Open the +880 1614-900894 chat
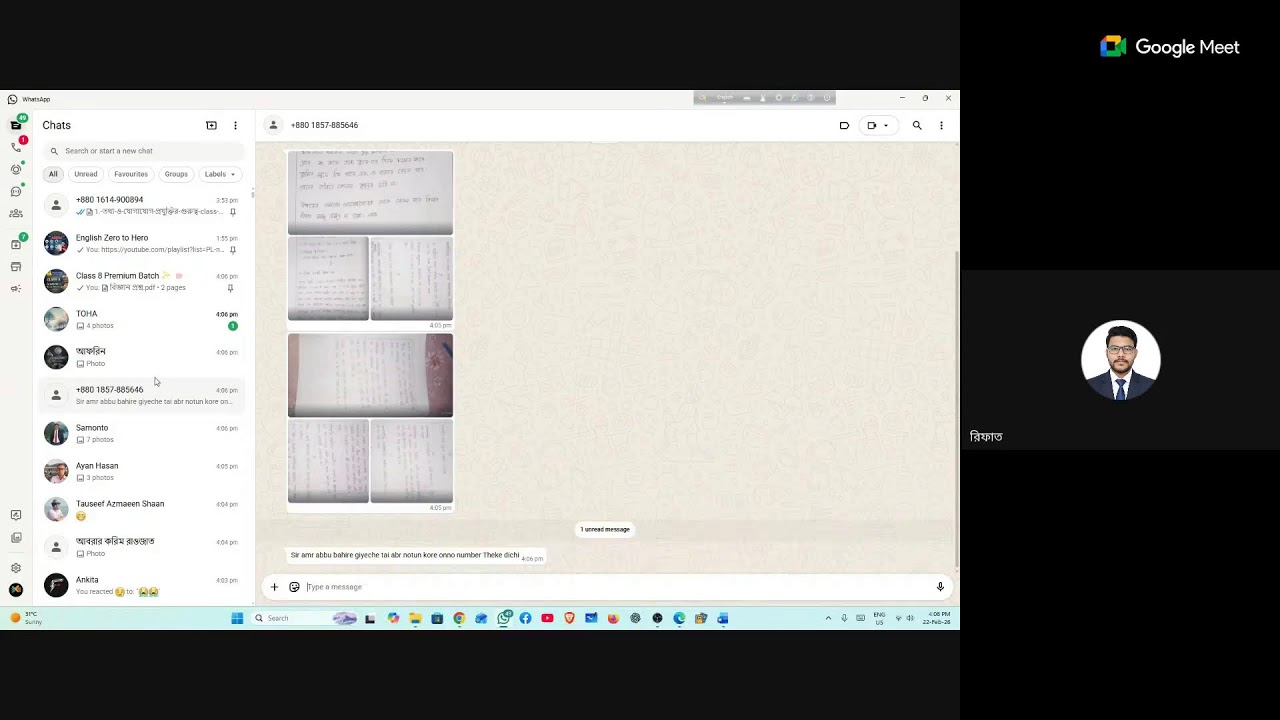The image size is (1280, 720). pyautogui.click(x=143, y=205)
